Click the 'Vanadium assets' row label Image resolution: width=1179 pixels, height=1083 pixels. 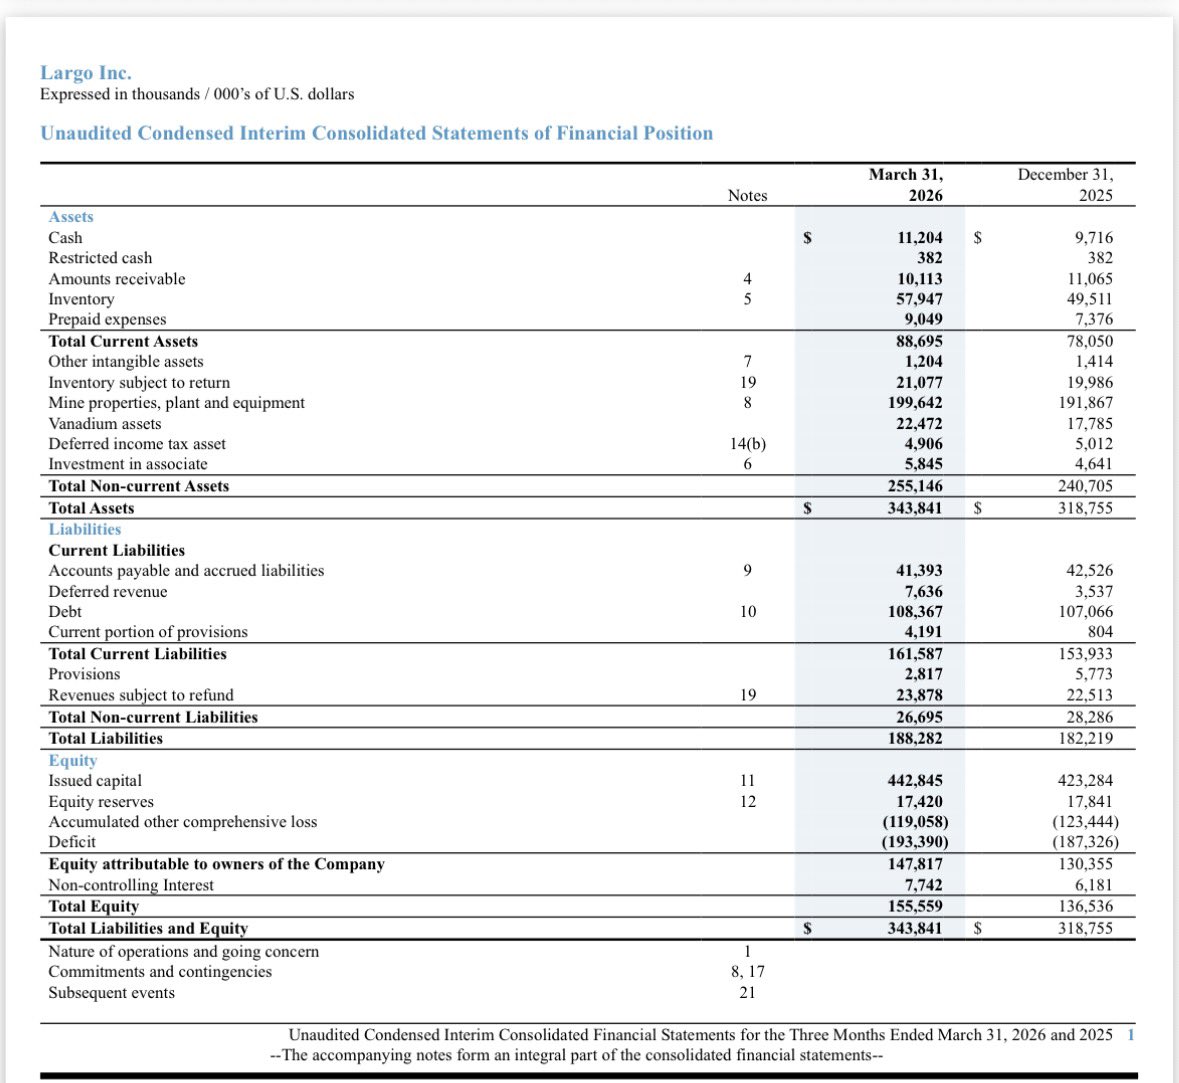point(105,424)
